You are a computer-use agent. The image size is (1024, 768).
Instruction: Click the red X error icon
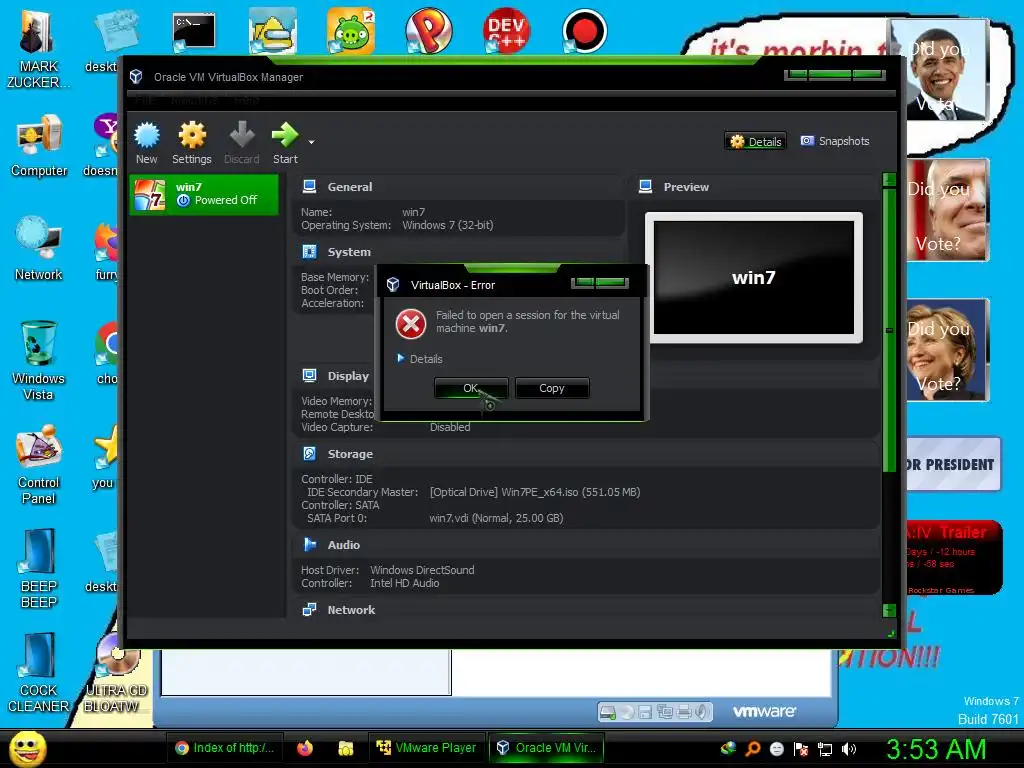coord(411,324)
